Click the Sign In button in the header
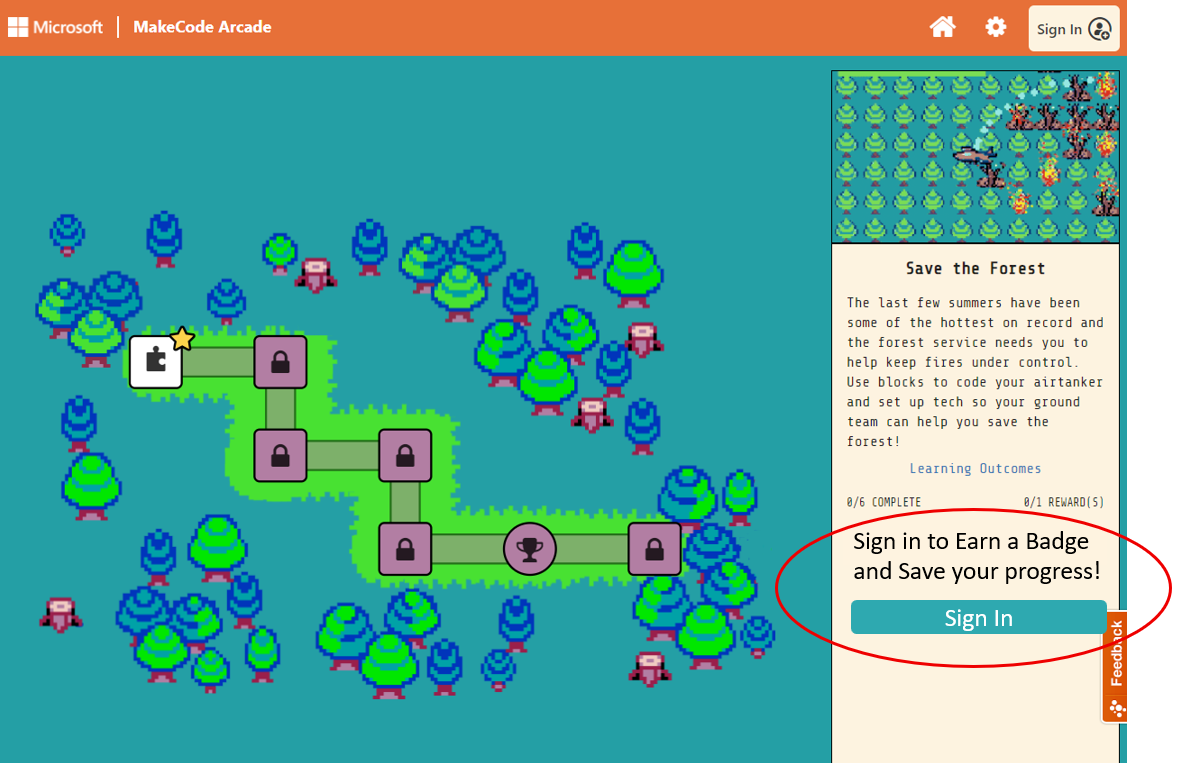The width and height of the screenshot is (1190, 763). 1073,29
